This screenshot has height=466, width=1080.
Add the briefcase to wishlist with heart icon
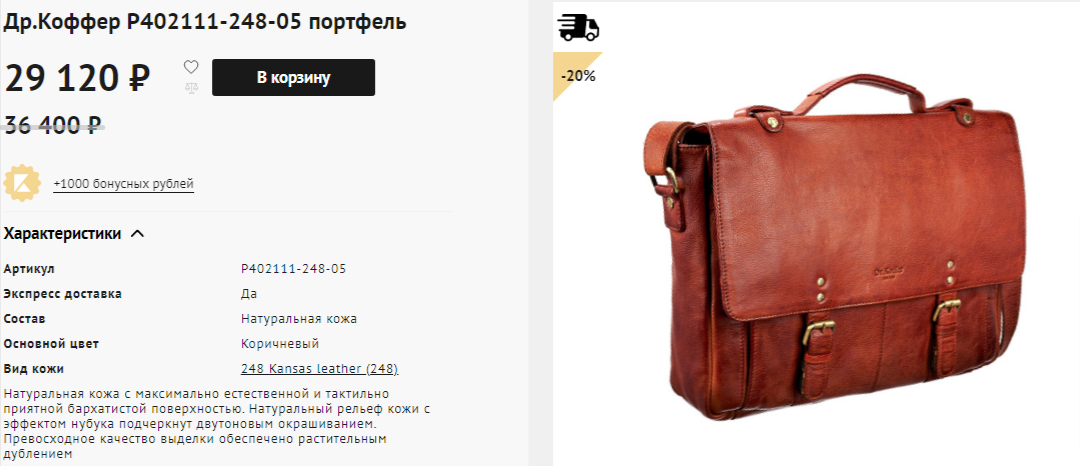coord(191,67)
